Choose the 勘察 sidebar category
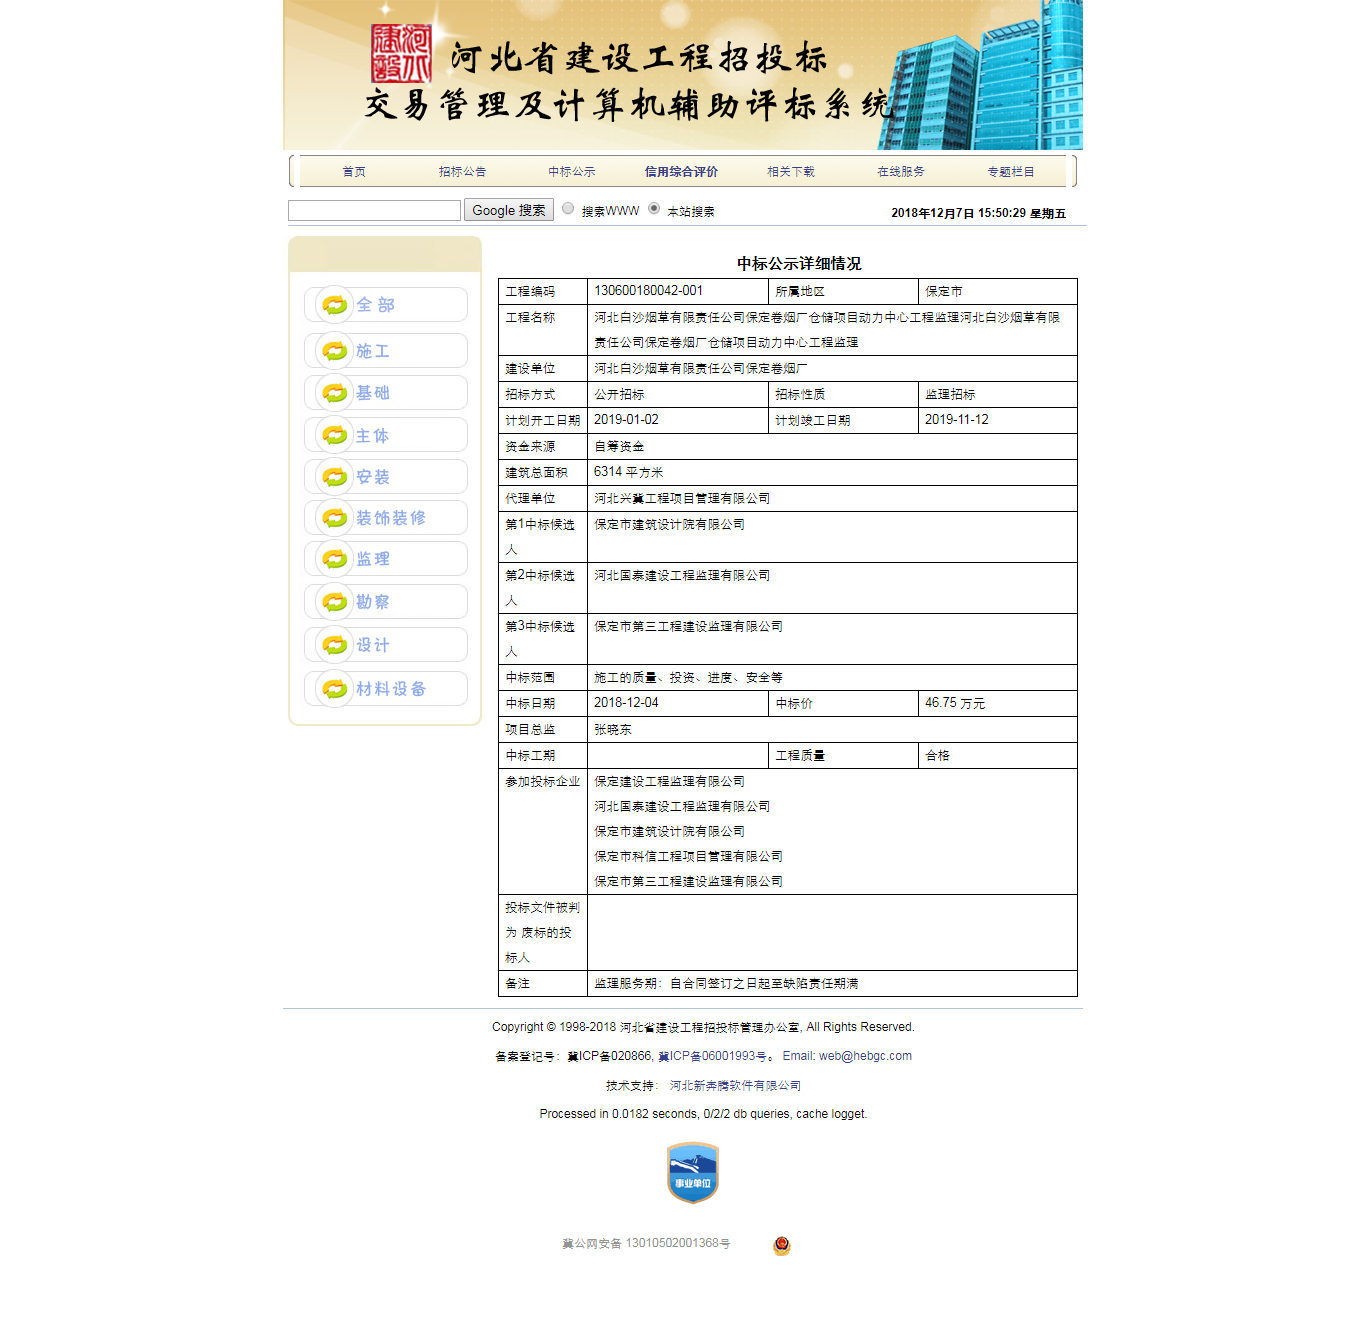Image resolution: width=1366 pixels, height=1333 pixels. 385,602
